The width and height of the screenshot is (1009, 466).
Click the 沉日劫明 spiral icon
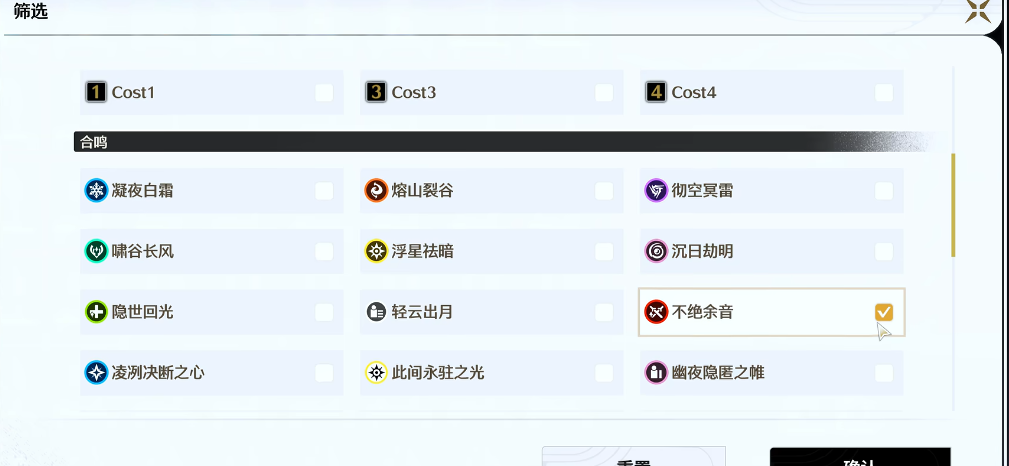[656, 251]
